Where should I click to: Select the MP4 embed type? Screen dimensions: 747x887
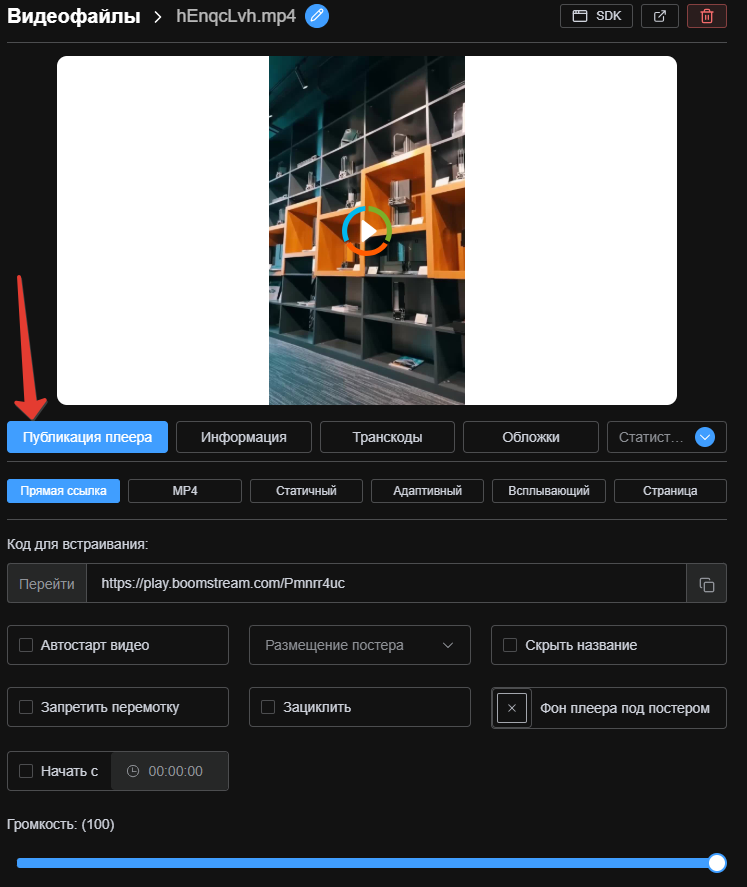click(x=185, y=491)
